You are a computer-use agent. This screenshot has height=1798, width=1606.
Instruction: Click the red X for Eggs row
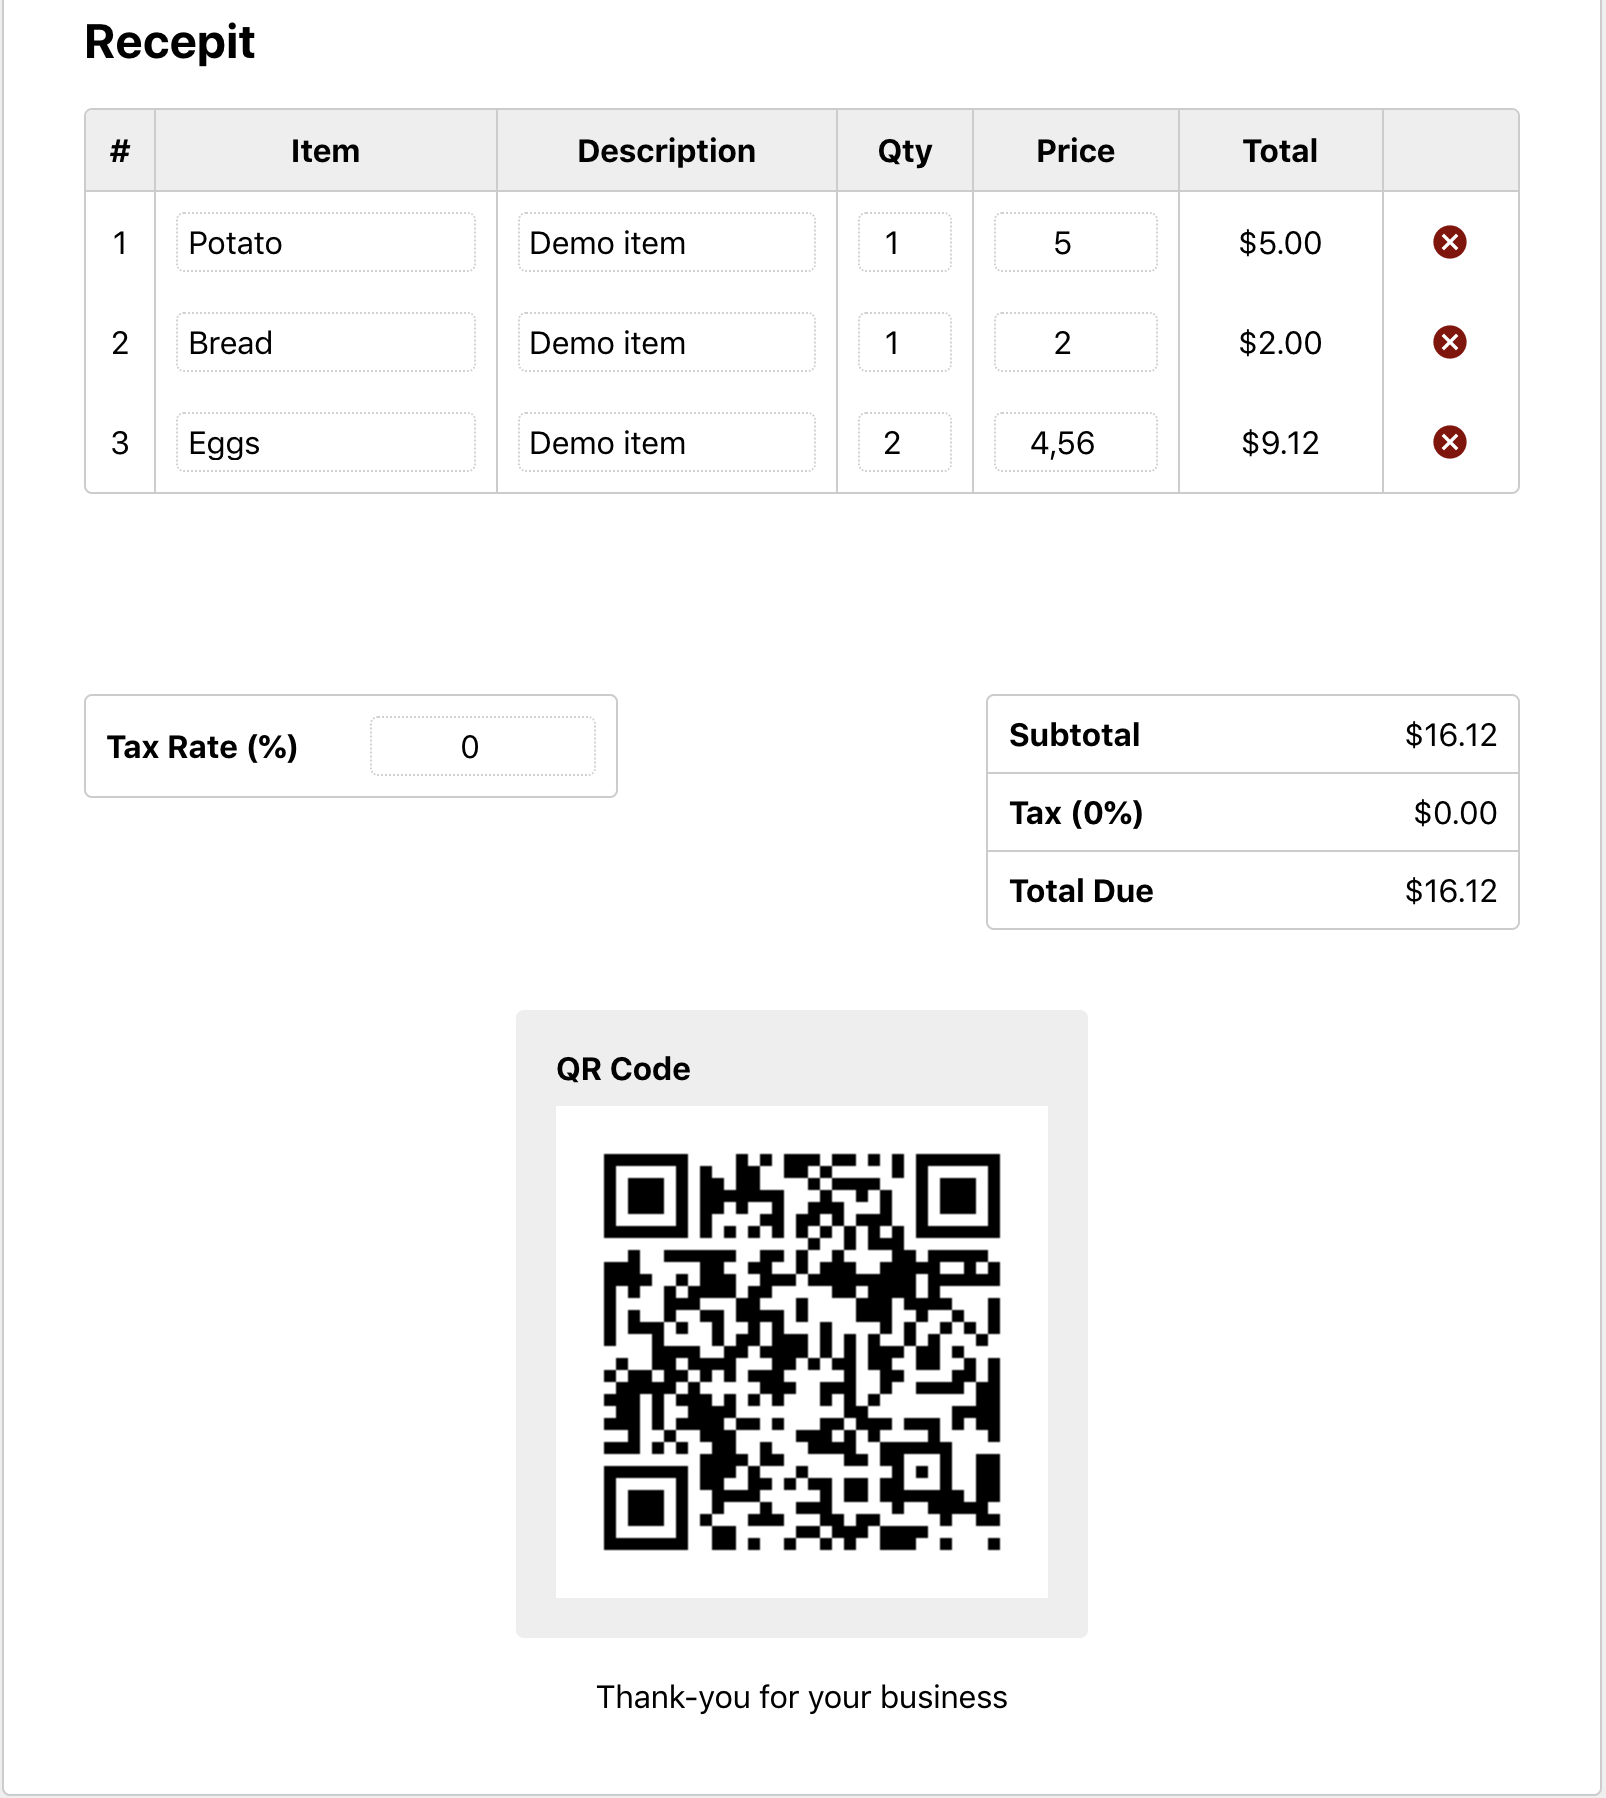[1449, 442]
